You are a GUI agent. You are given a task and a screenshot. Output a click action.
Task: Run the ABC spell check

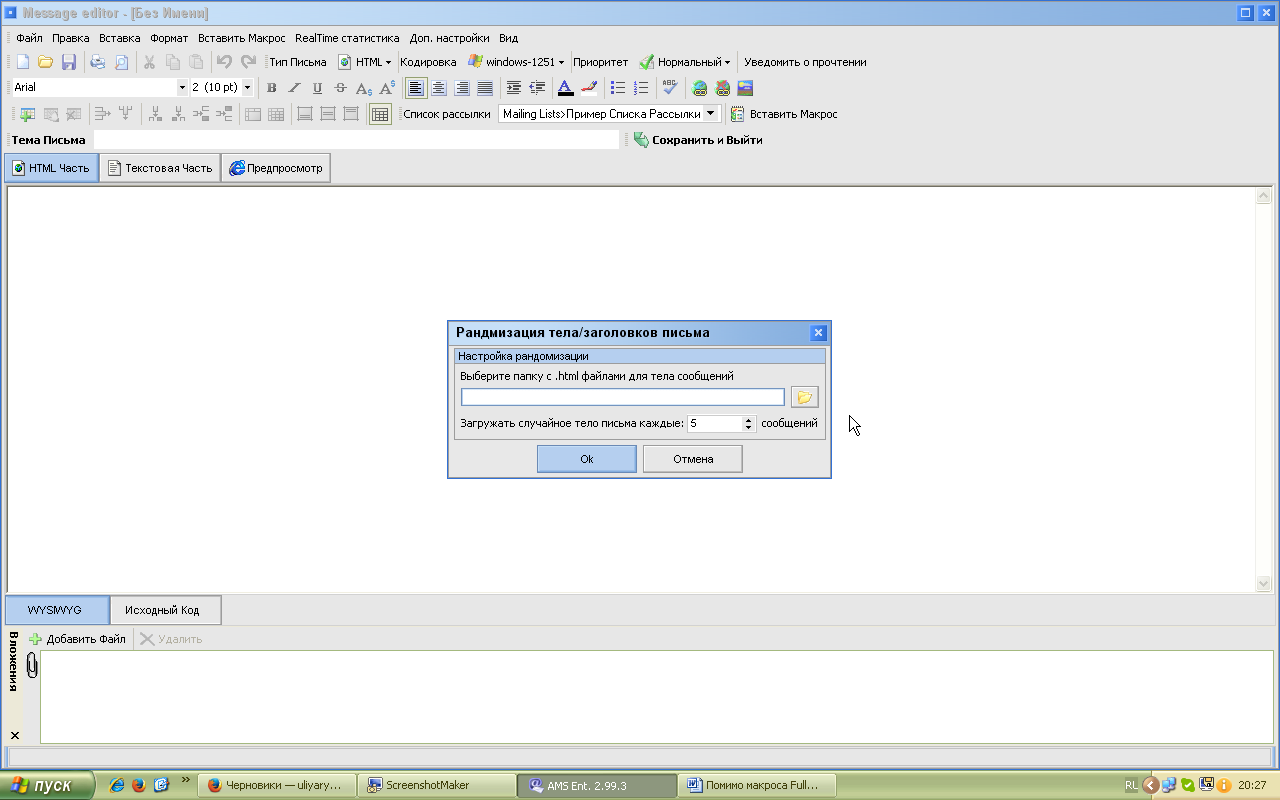tap(670, 88)
